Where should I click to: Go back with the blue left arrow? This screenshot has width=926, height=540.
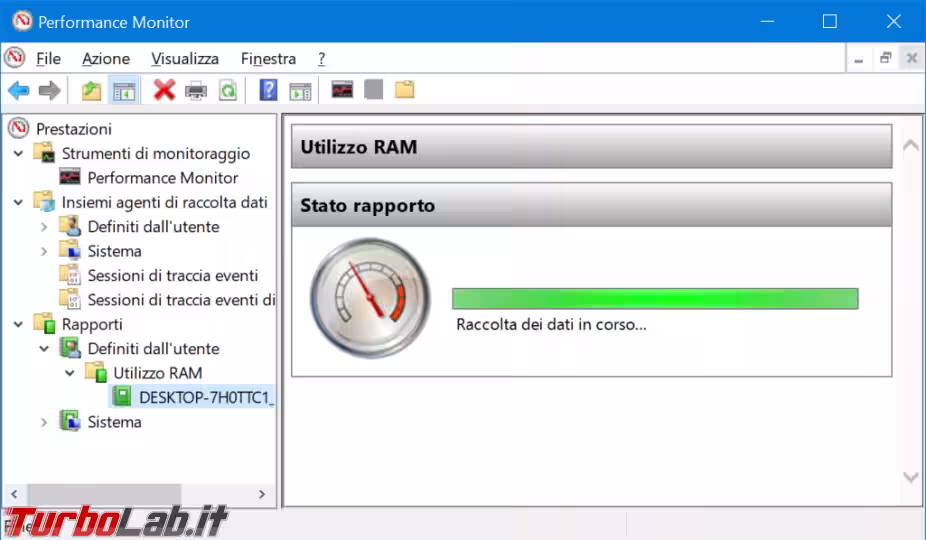[19, 90]
